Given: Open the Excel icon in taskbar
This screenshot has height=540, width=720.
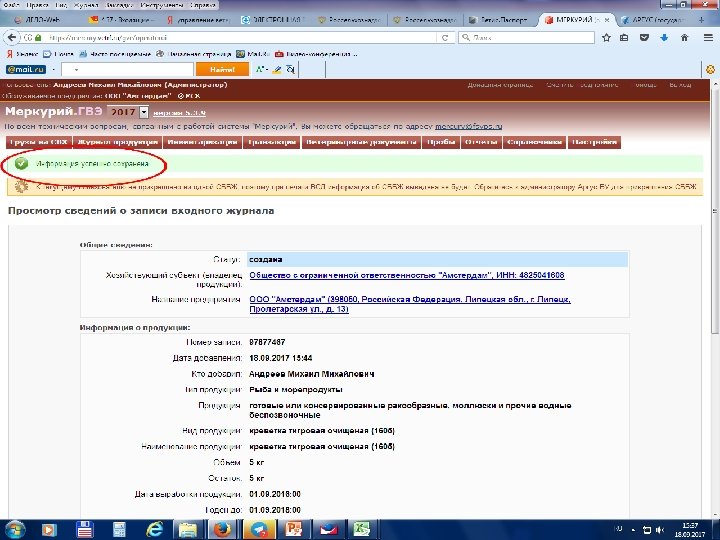Looking at the screenshot, I should pyautogui.click(x=361, y=530).
